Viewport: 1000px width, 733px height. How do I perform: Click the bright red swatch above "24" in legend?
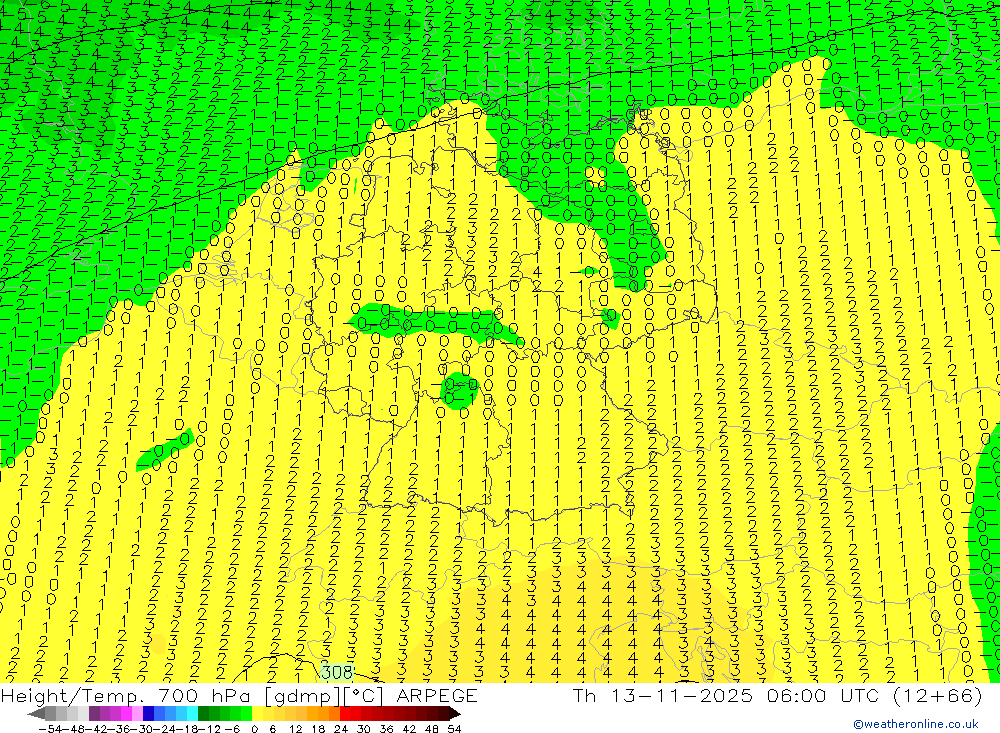tap(345, 713)
